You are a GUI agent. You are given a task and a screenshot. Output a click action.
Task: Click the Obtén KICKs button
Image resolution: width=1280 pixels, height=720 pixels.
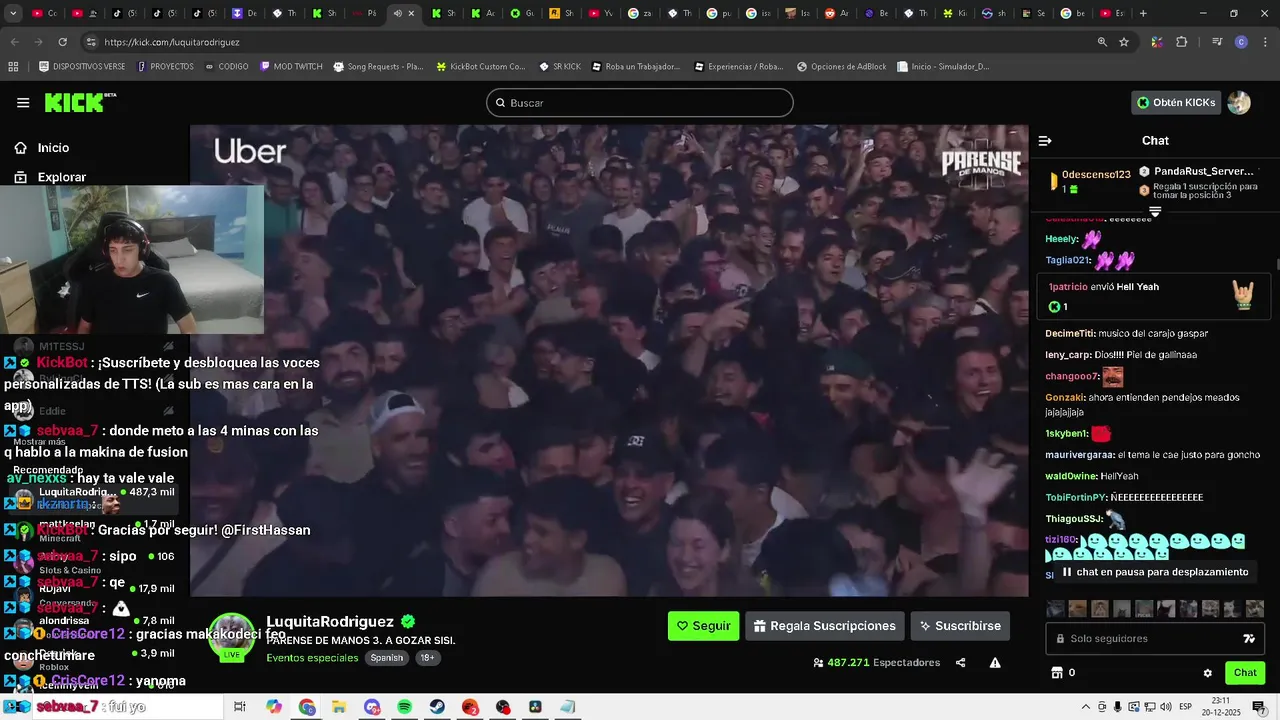pos(1176,102)
